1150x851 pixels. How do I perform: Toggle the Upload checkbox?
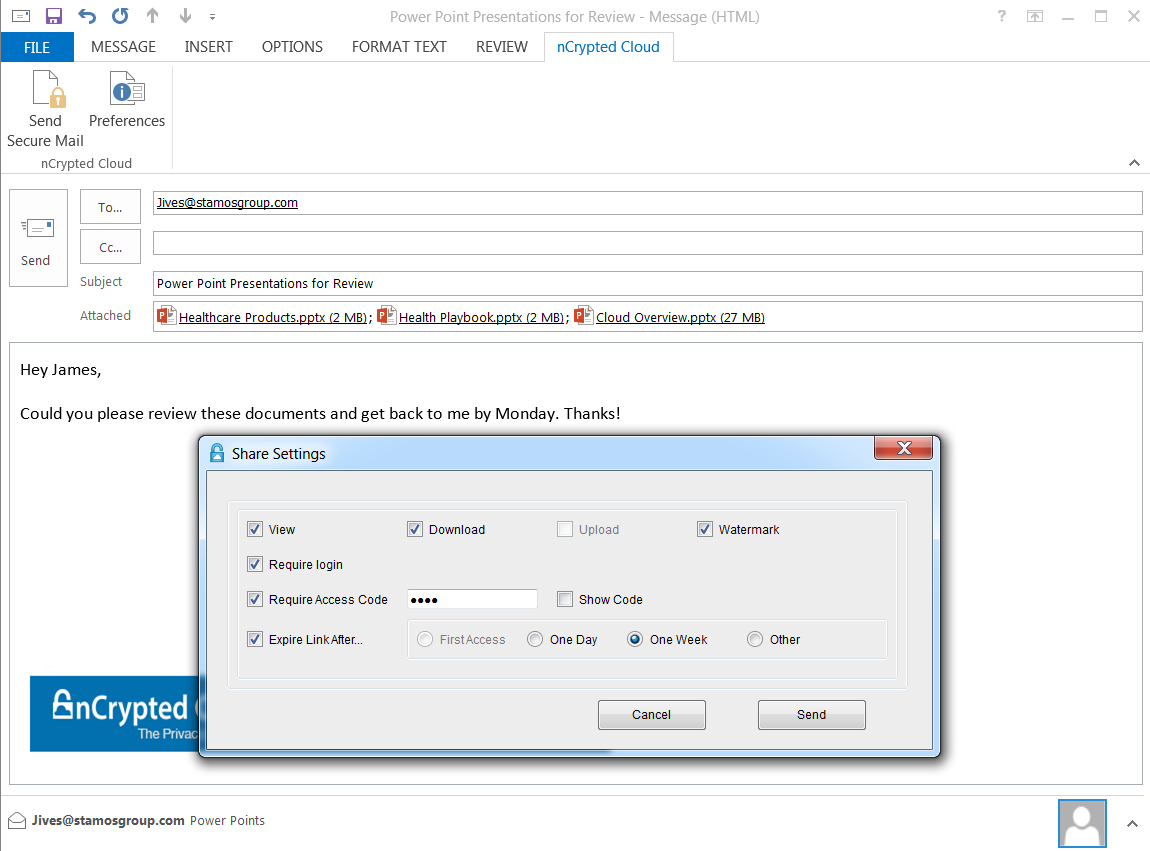click(x=565, y=529)
